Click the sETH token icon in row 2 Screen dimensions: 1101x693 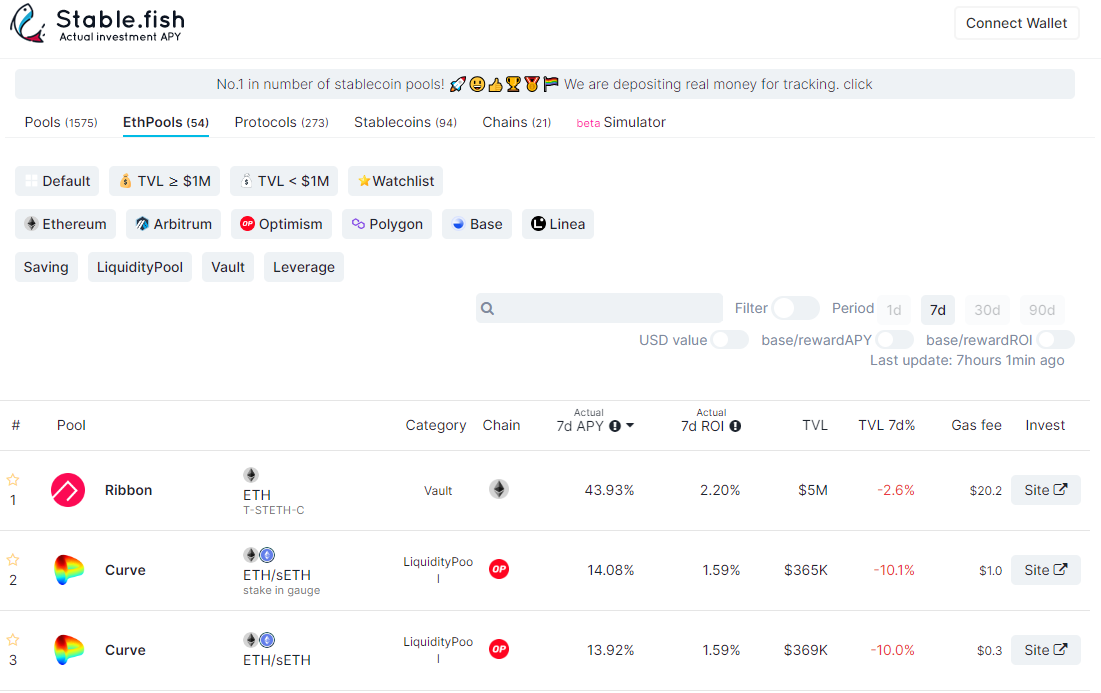[267, 554]
